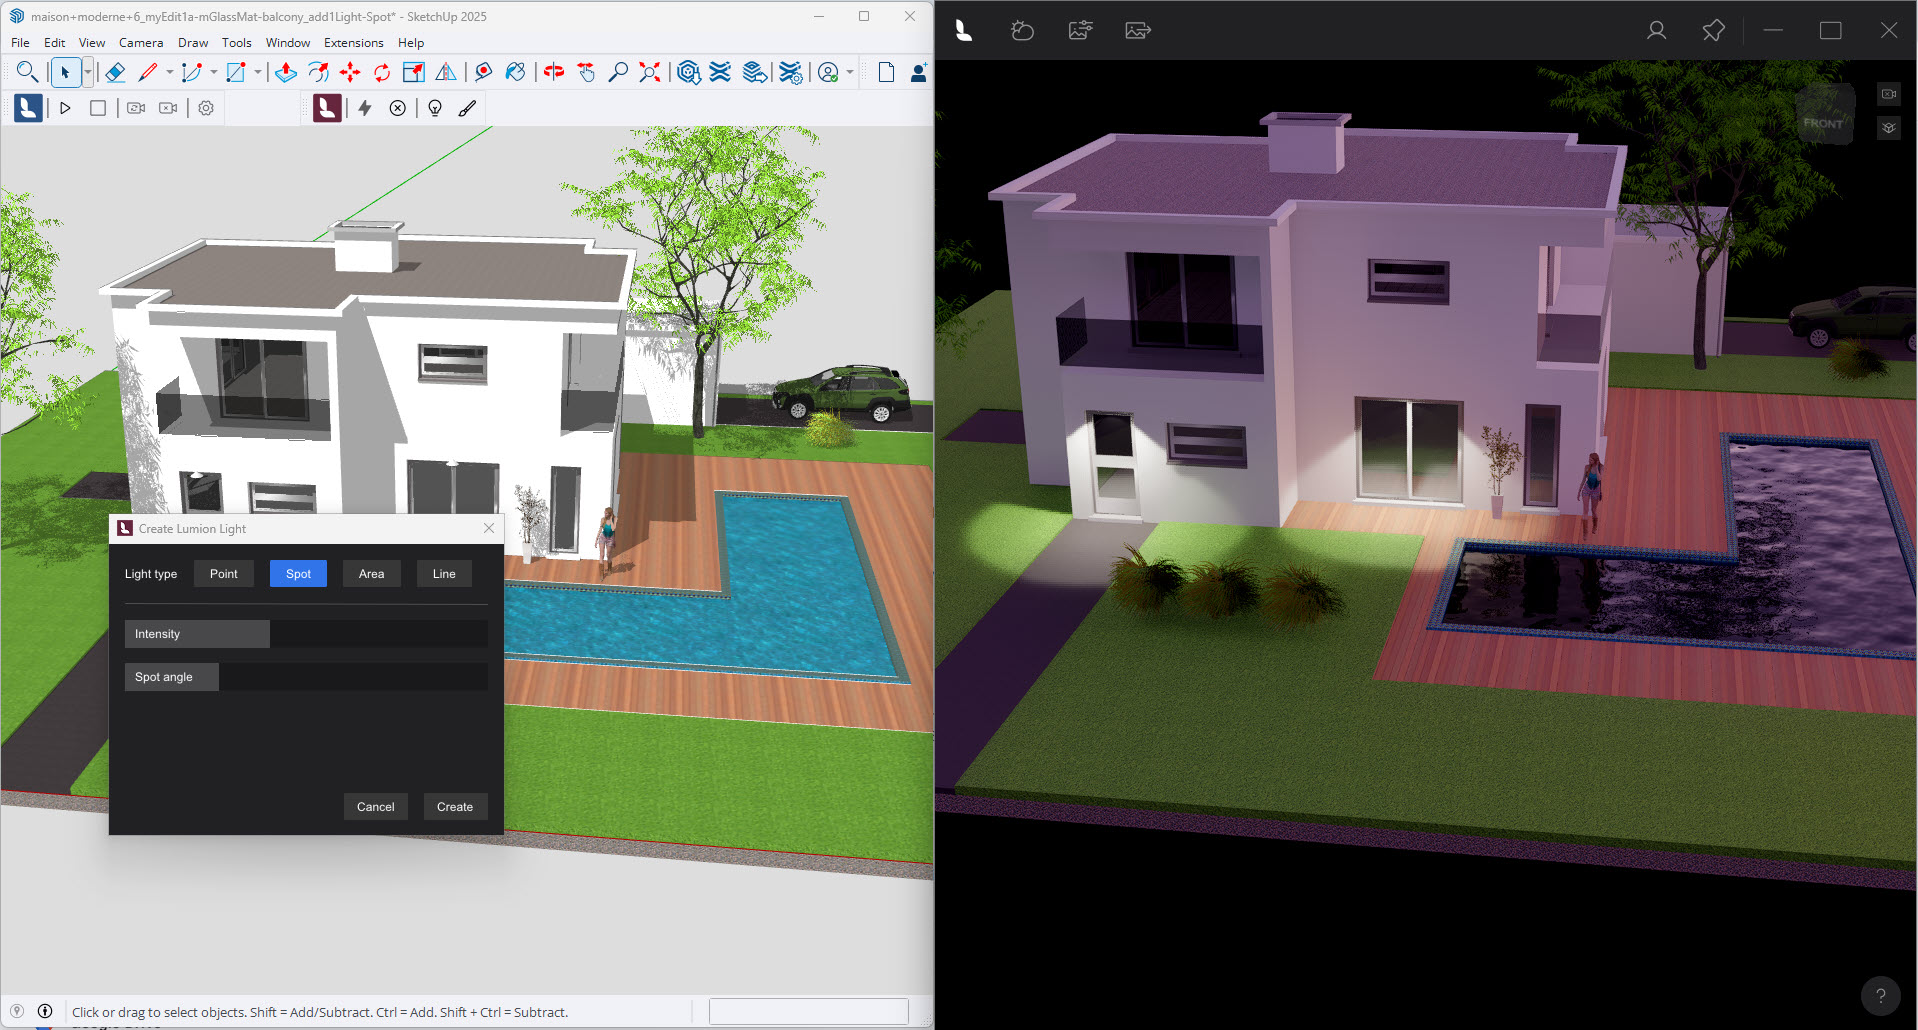This screenshot has height=1030, width=1918.
Task: Open the weather settings in Lumion
Action: coord(1022,31)
